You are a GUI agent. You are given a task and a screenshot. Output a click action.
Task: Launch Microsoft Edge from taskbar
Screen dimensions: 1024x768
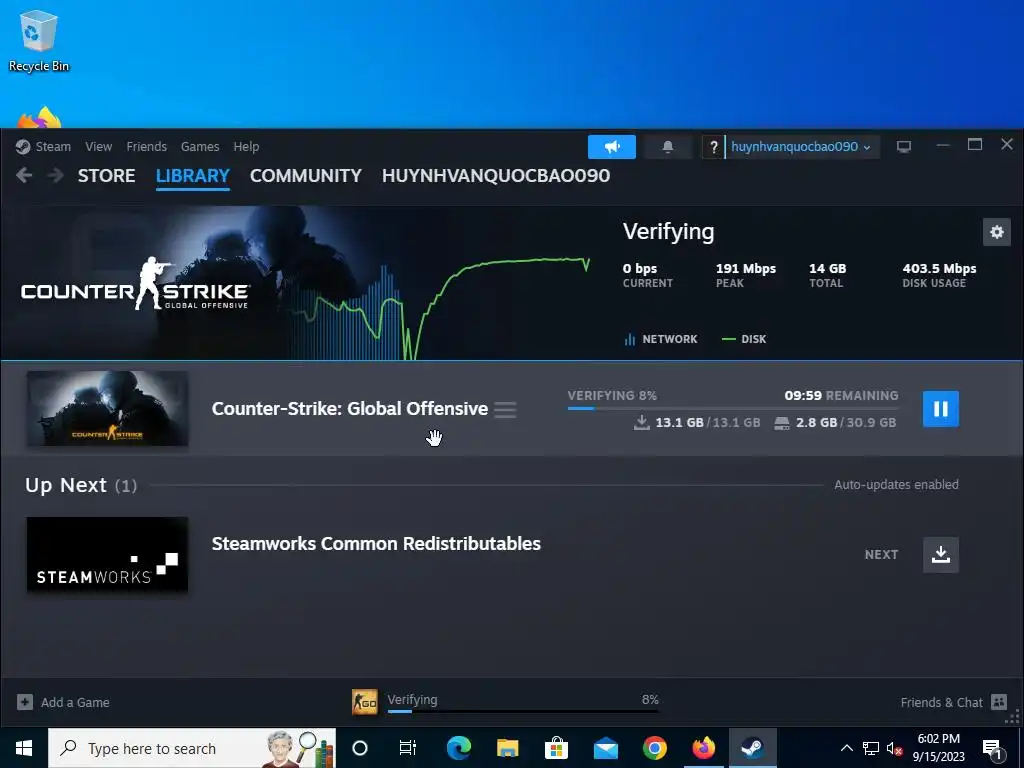coord(458,748)
